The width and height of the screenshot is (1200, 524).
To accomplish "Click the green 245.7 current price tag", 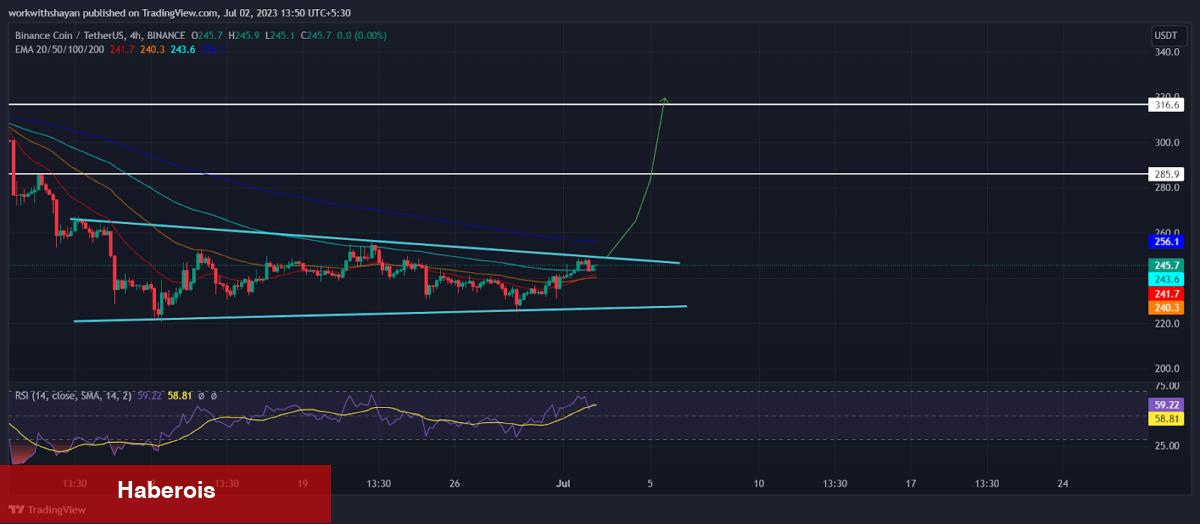I will (1166, 265).
